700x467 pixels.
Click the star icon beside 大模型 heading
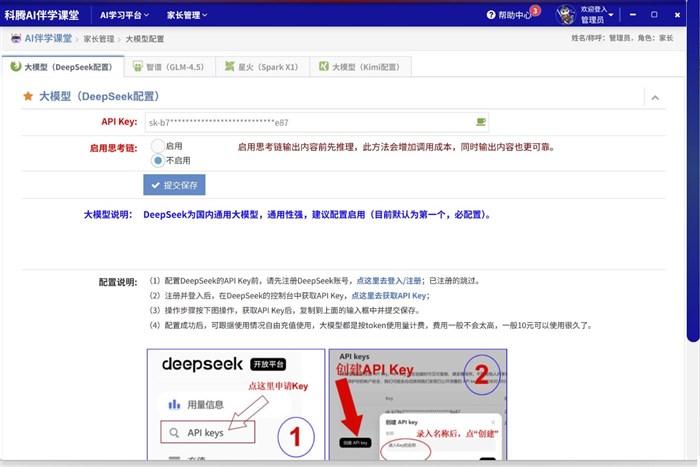27,97
